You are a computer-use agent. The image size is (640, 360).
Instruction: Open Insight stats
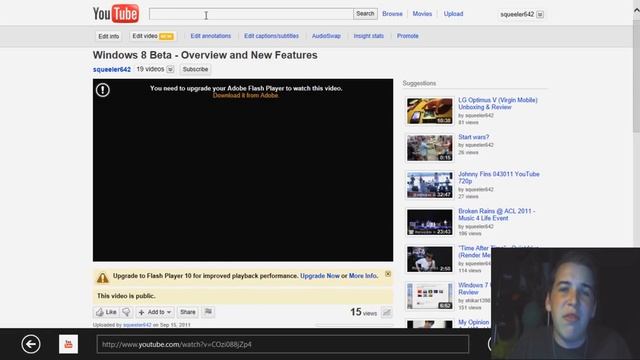click(x=369, y=36)
